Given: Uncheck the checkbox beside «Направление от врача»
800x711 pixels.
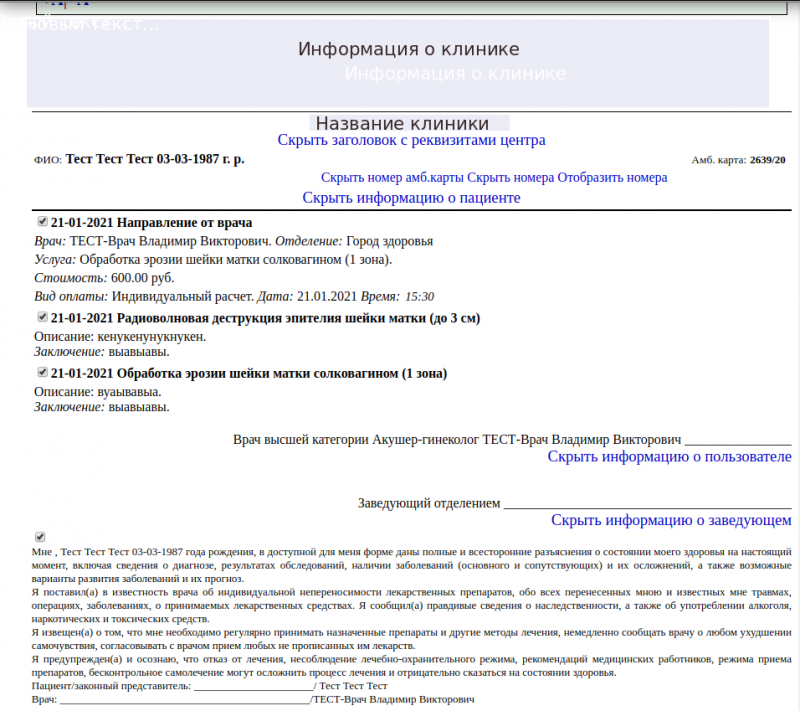Looking at the screenshot, I should (x=41, y=221).
